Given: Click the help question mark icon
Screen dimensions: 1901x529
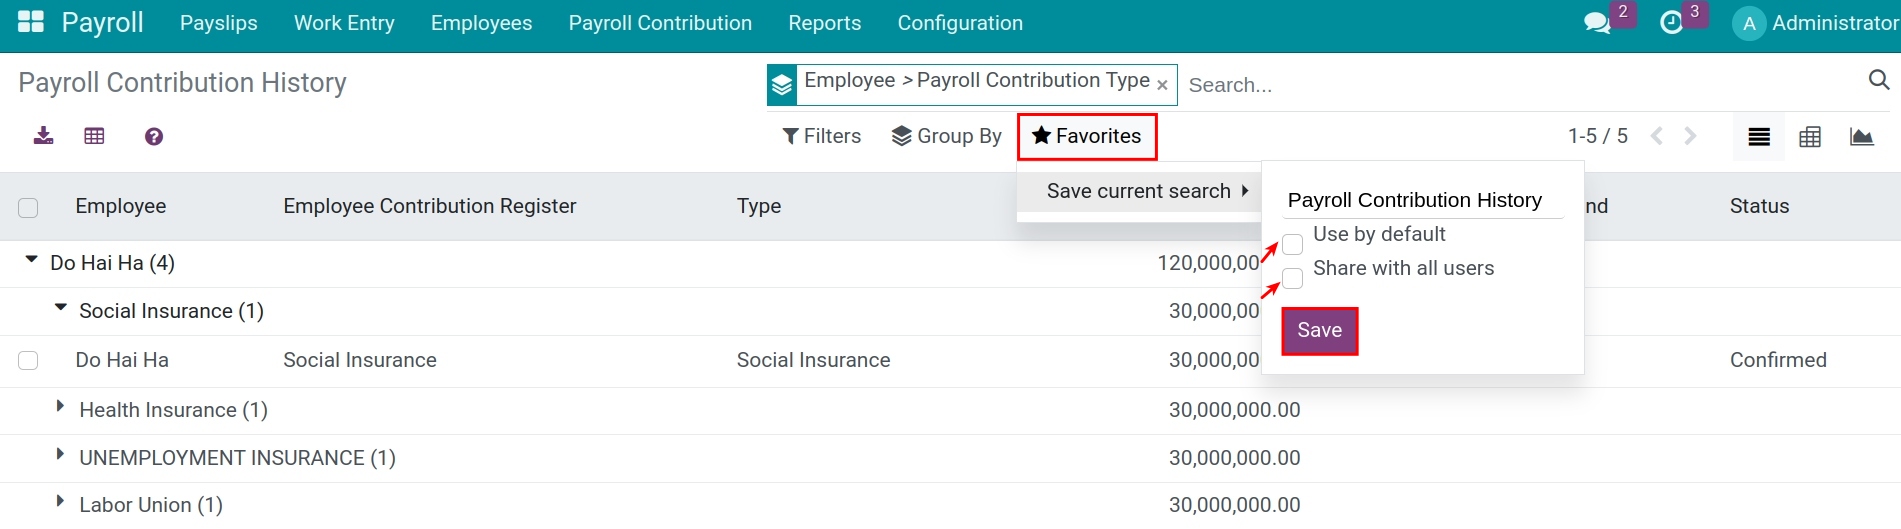Looking at the screenshot, I should pyautogui.click(x=154, y=137).
